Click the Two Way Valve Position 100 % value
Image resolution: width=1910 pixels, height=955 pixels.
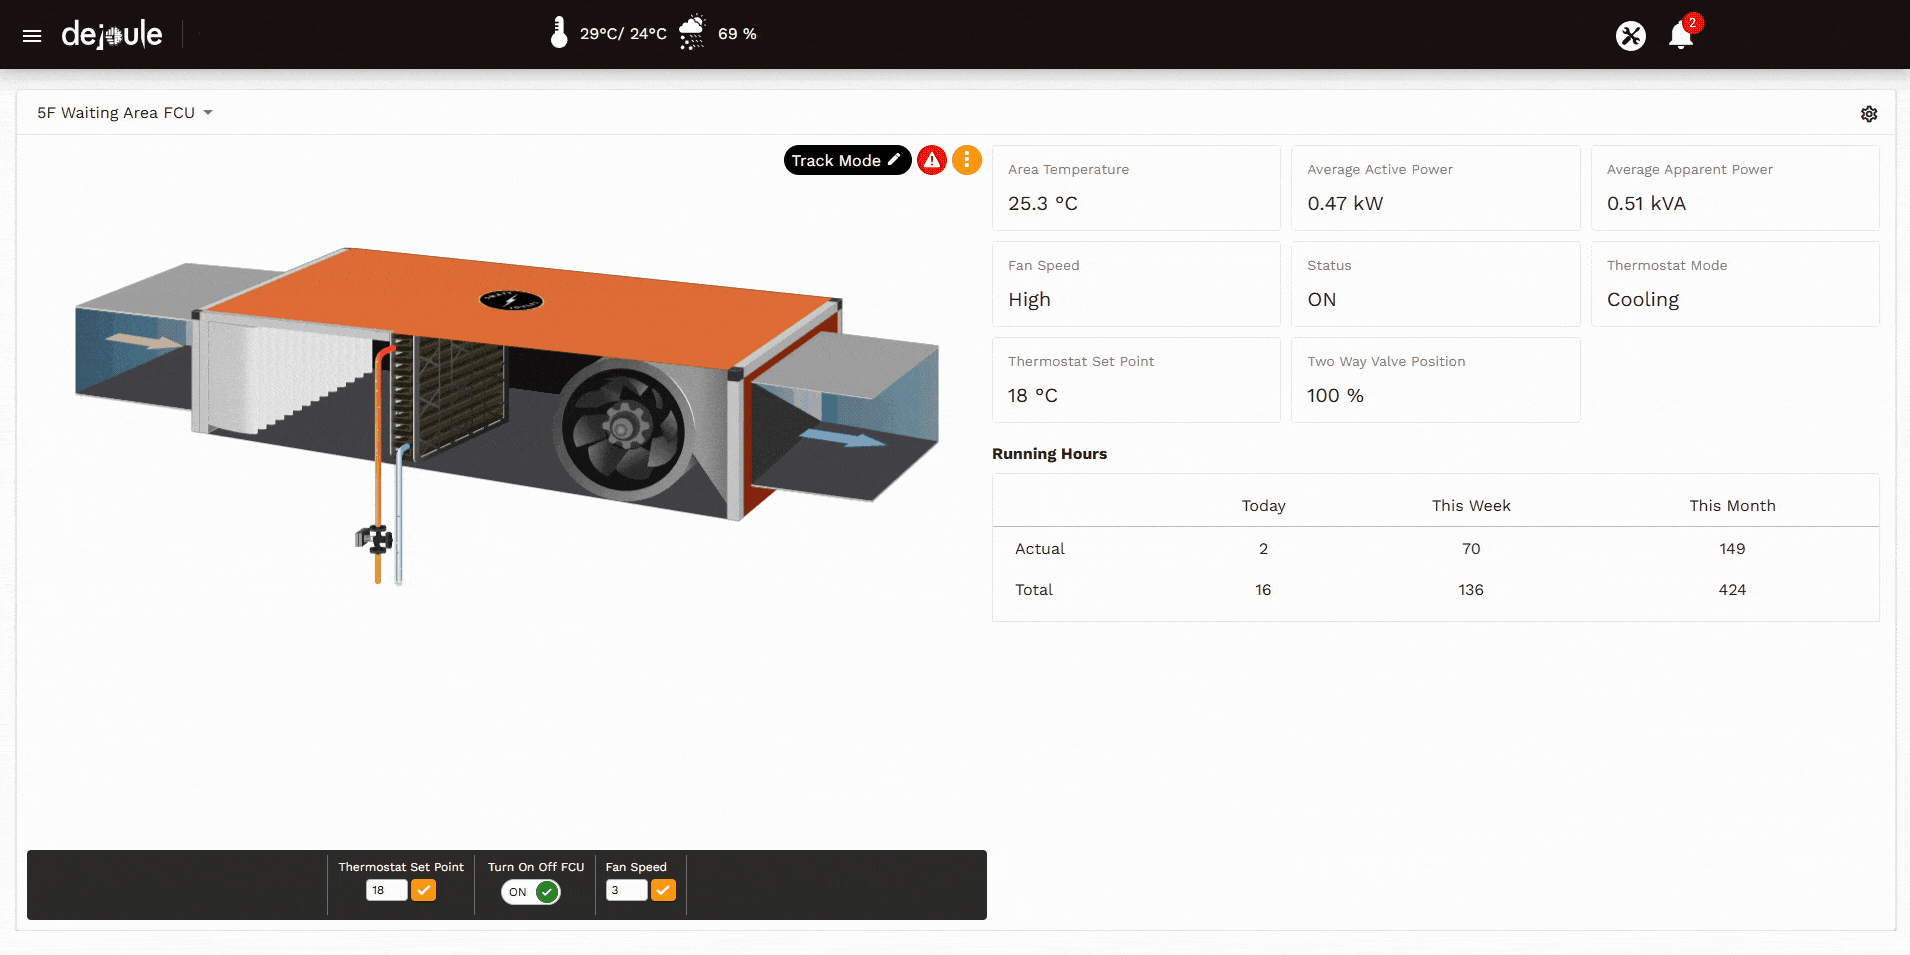(1335, 395)
